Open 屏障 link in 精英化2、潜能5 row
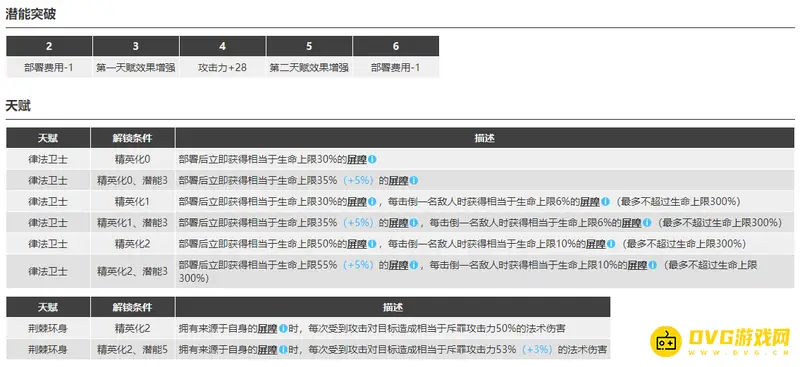 point(268,350)
